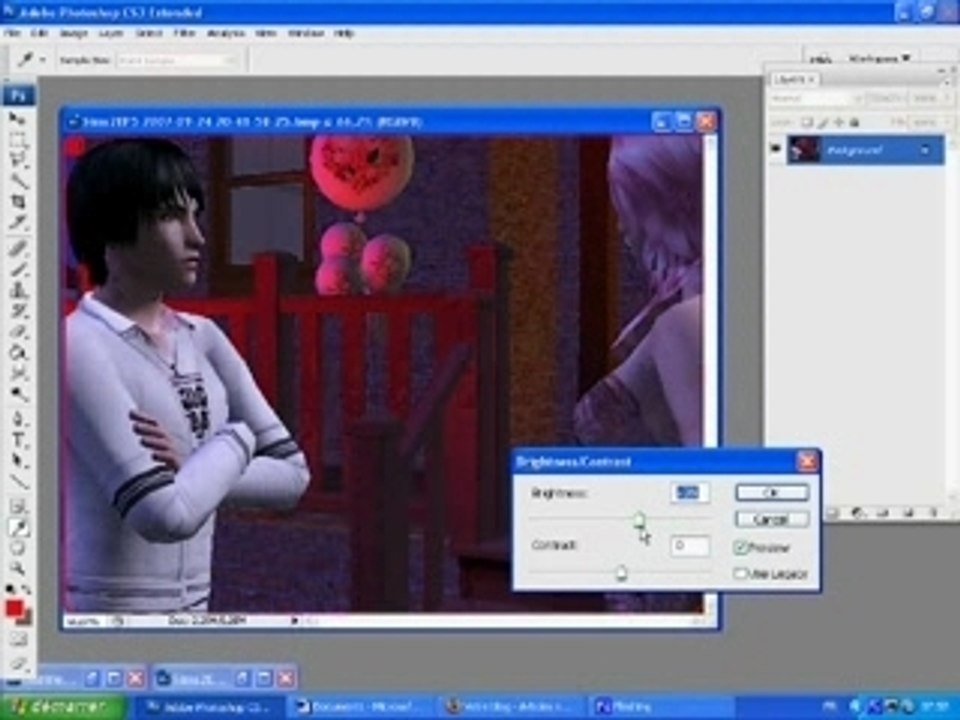Select the Line shape tool
Image resolution: width=960 pixels, height=720 pixels.
coord(18,481)
